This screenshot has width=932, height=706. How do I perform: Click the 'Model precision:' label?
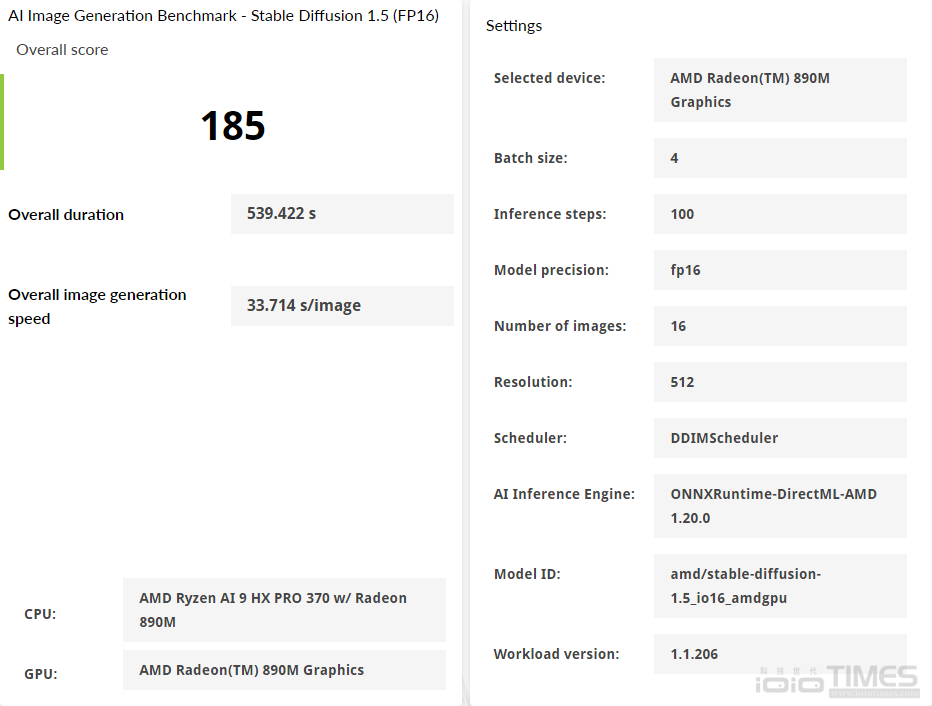[x=551, y=270]
